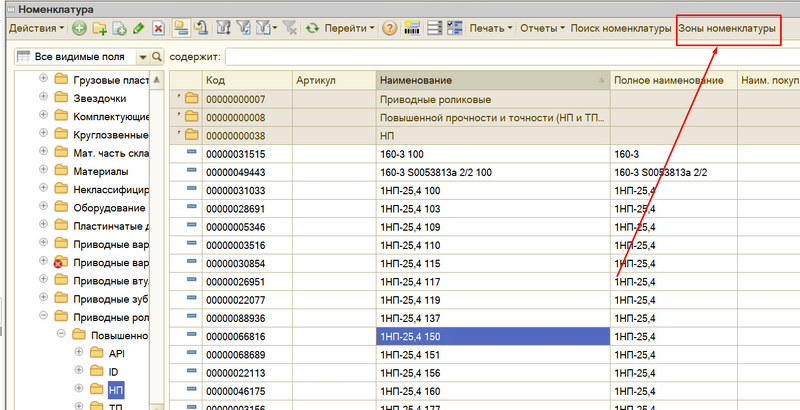The width and height of the screenshot is (800, 410).
Task: Click Зоны номенклатуры button
Action: (x=727, y=29)
